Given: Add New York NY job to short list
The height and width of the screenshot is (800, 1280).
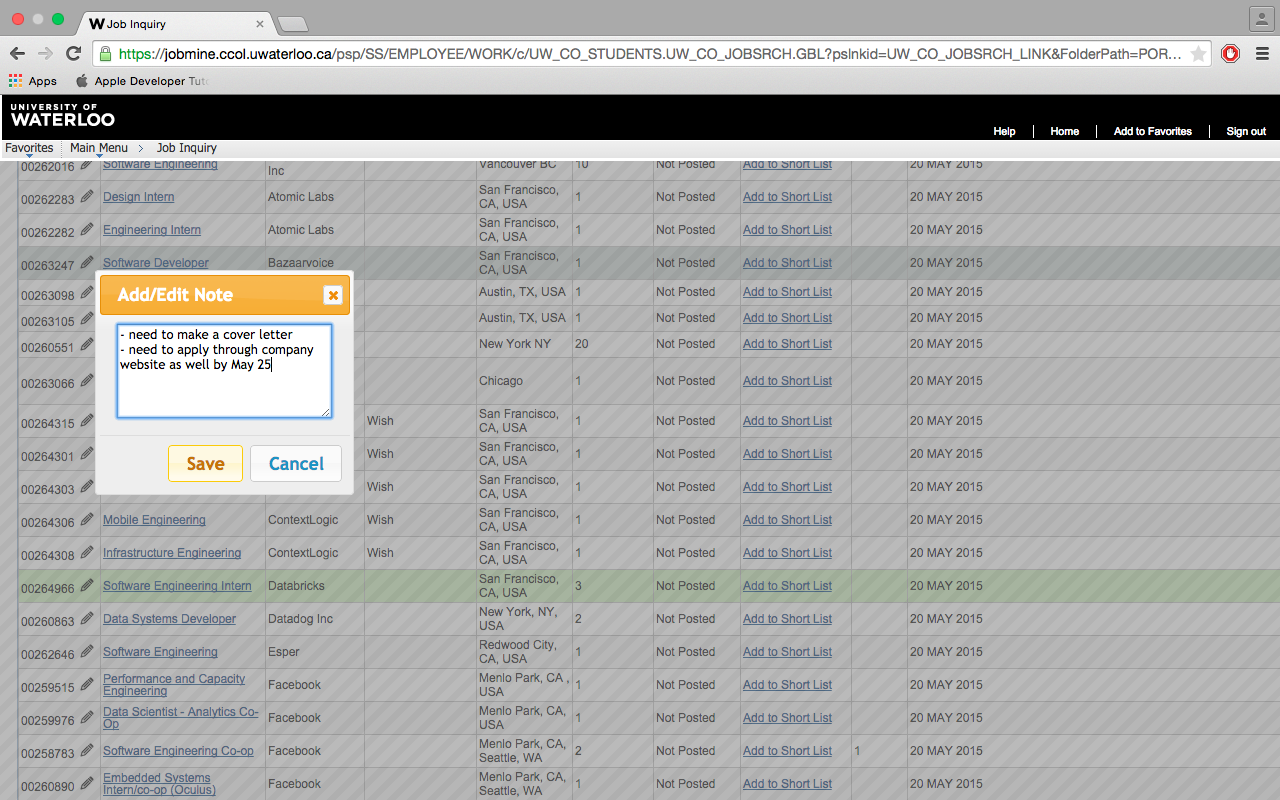Looking at the screenshot, I should 787,344.
